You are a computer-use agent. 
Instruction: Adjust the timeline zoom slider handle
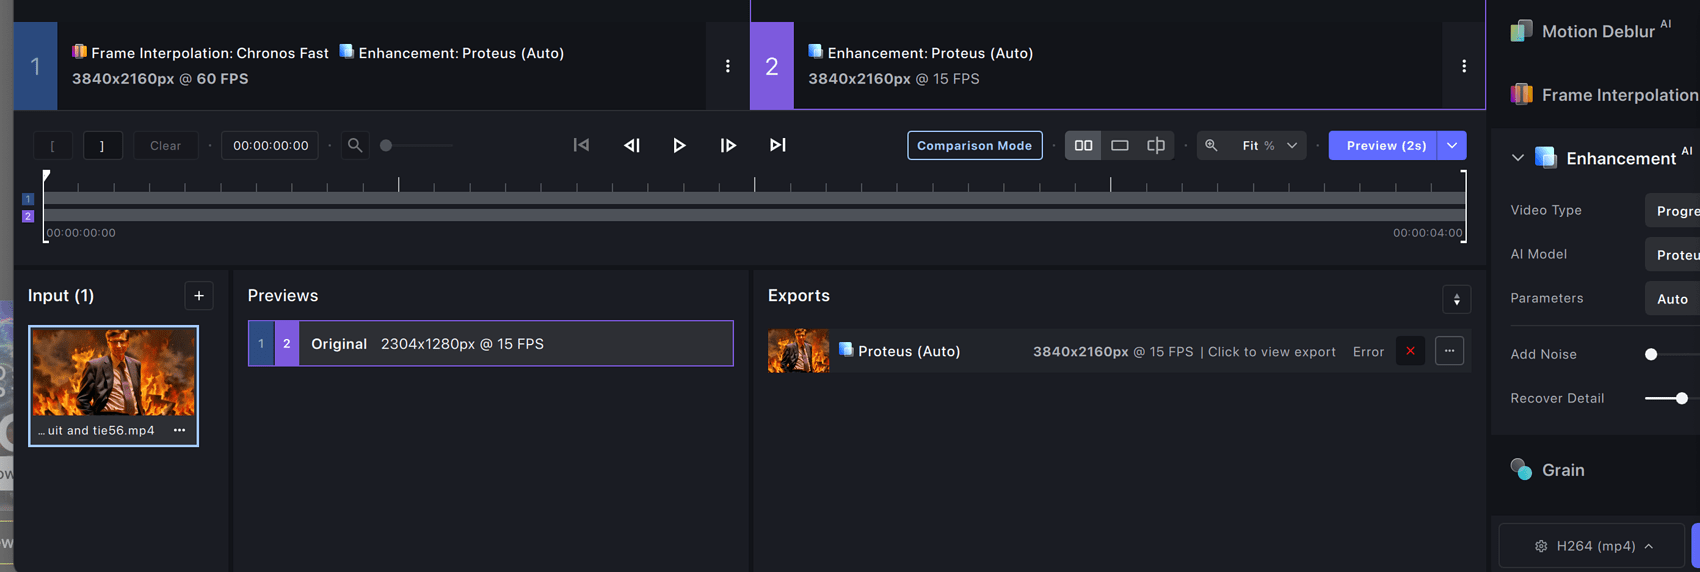(386, 146)
